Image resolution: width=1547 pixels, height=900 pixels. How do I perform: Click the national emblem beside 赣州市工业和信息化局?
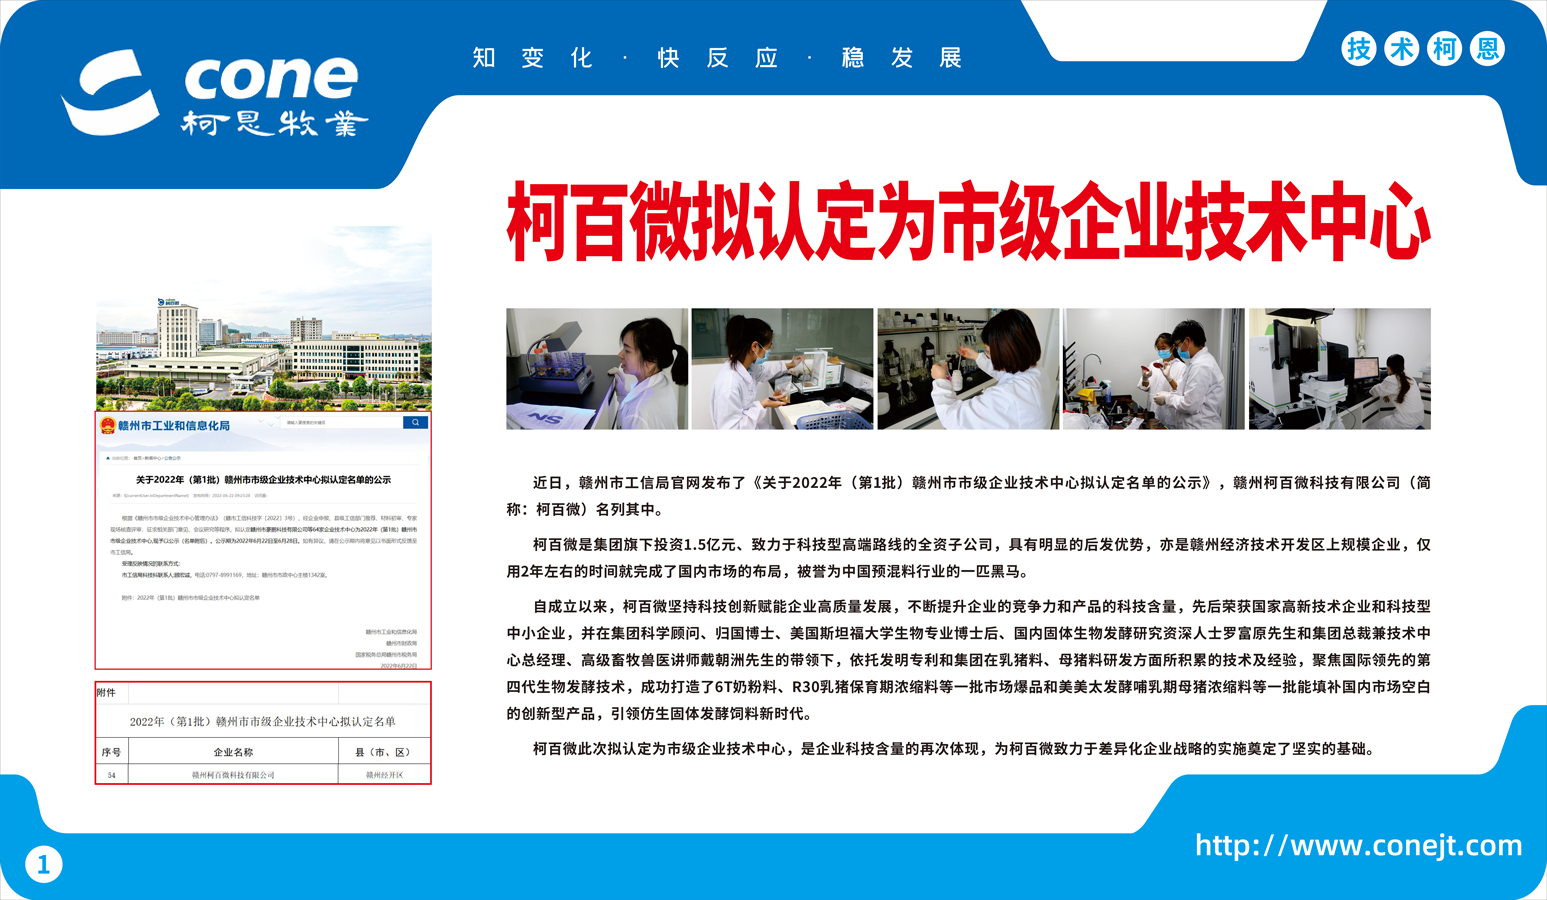coord(107,426)
